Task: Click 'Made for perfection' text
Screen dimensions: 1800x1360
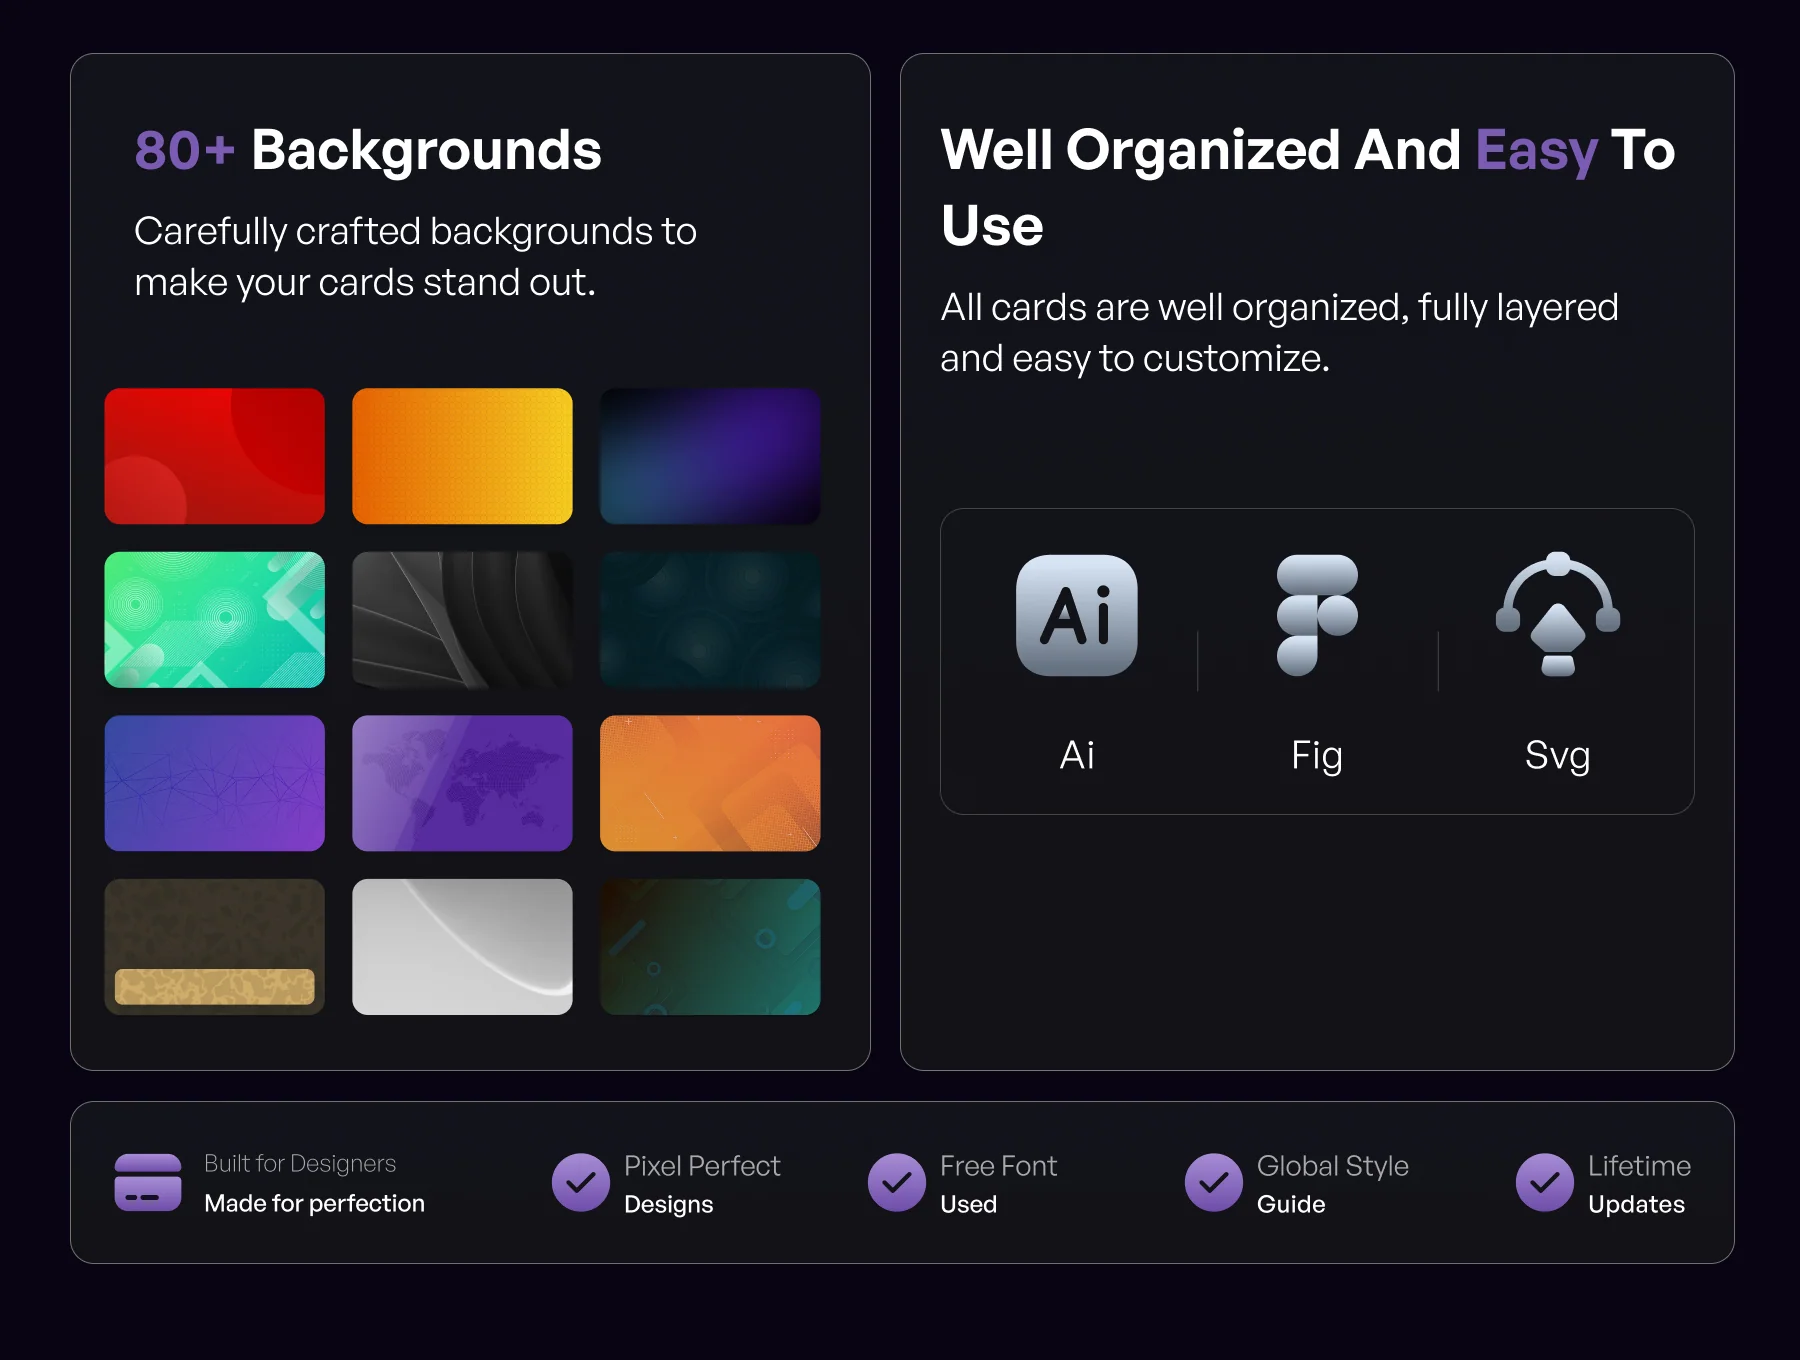Action: (314, 1203)
